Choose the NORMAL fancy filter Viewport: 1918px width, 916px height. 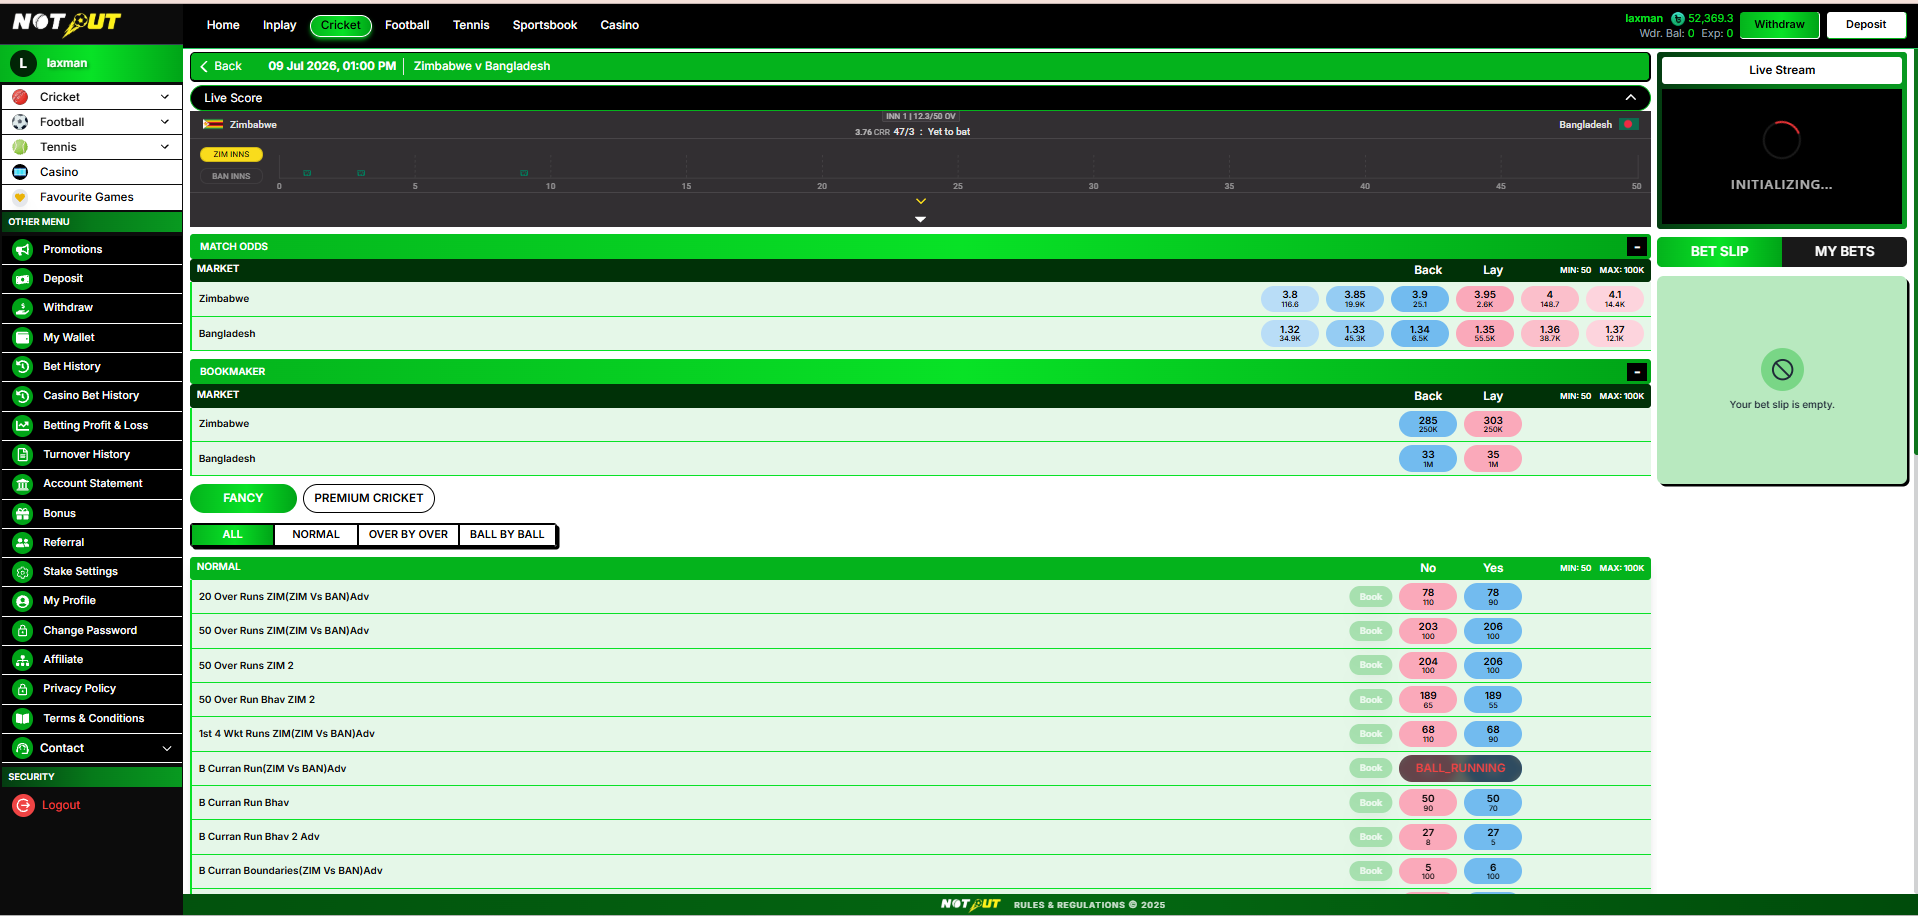[316, 535]
